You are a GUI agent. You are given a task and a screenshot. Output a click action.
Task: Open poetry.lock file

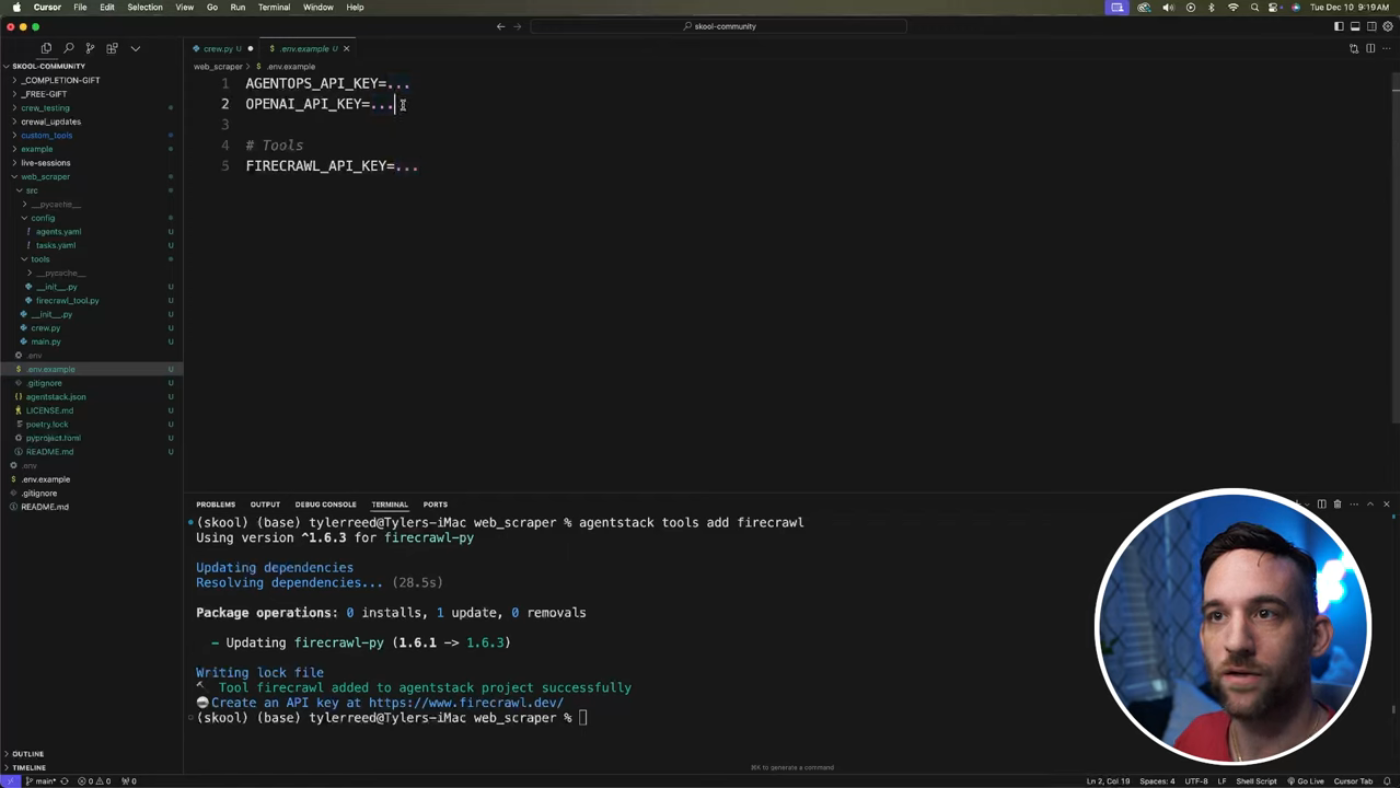click(x=47, y=424)
